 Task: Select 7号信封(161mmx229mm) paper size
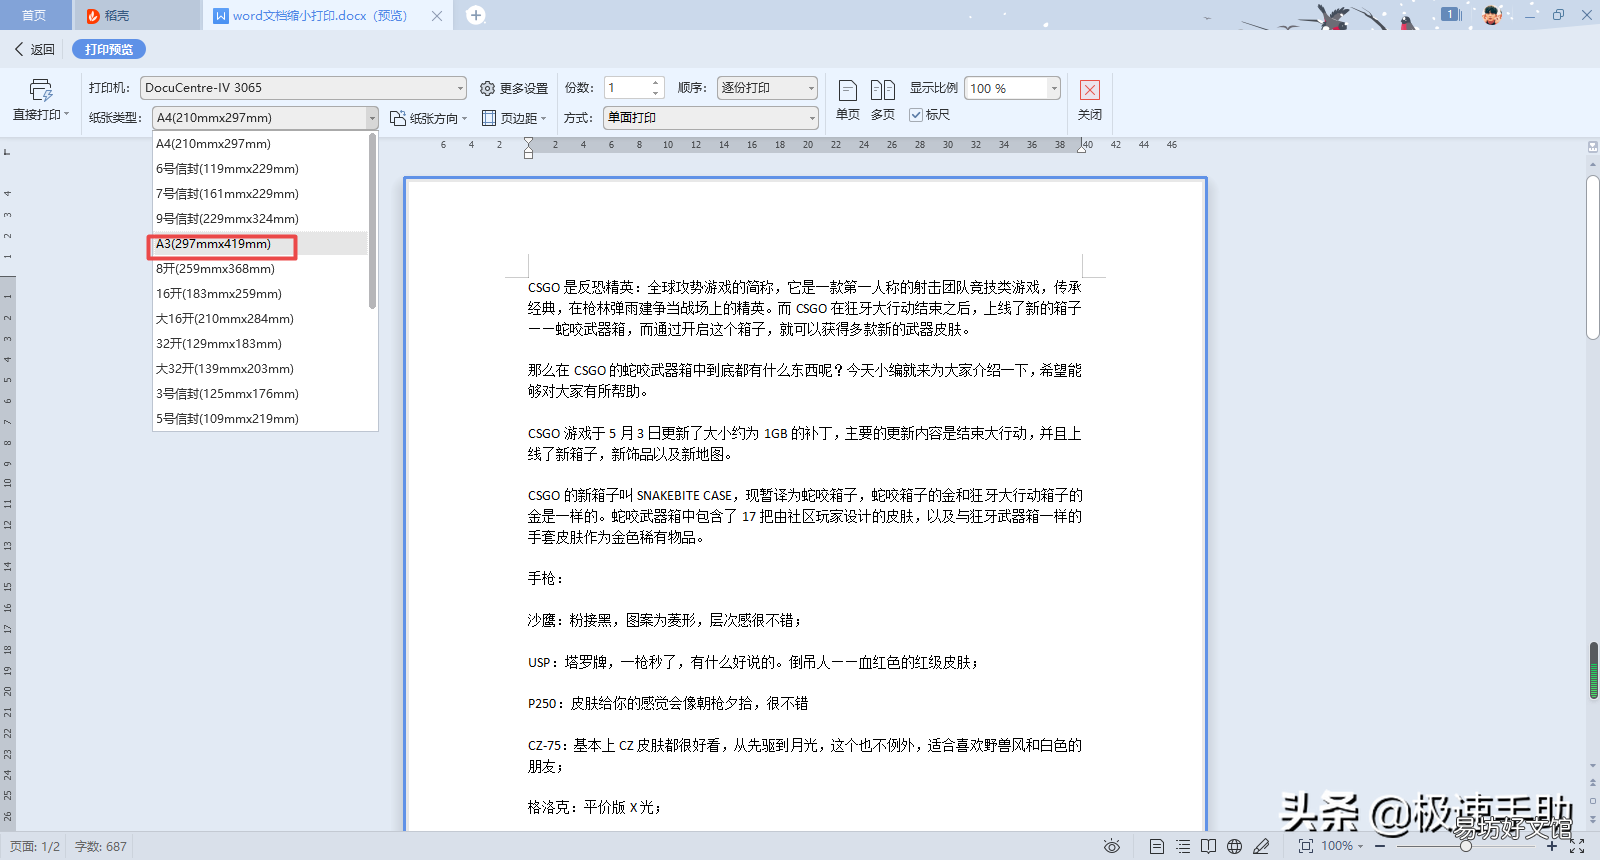pos(260,194)
